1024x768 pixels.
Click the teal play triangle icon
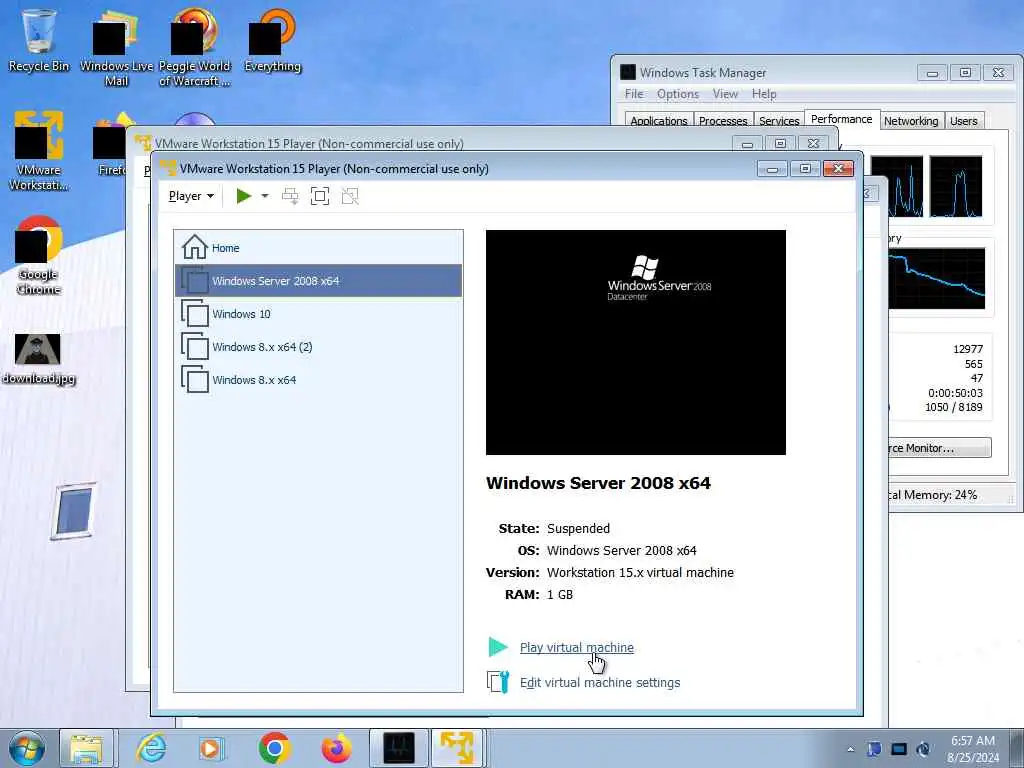pos(498,647)
